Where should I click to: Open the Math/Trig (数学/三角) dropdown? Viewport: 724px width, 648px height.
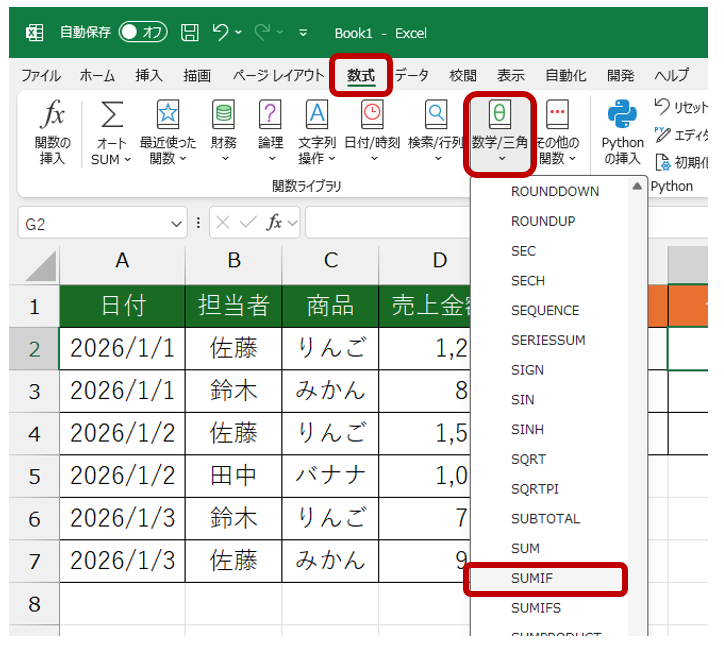pyautogui.click(x=501, y=134)
